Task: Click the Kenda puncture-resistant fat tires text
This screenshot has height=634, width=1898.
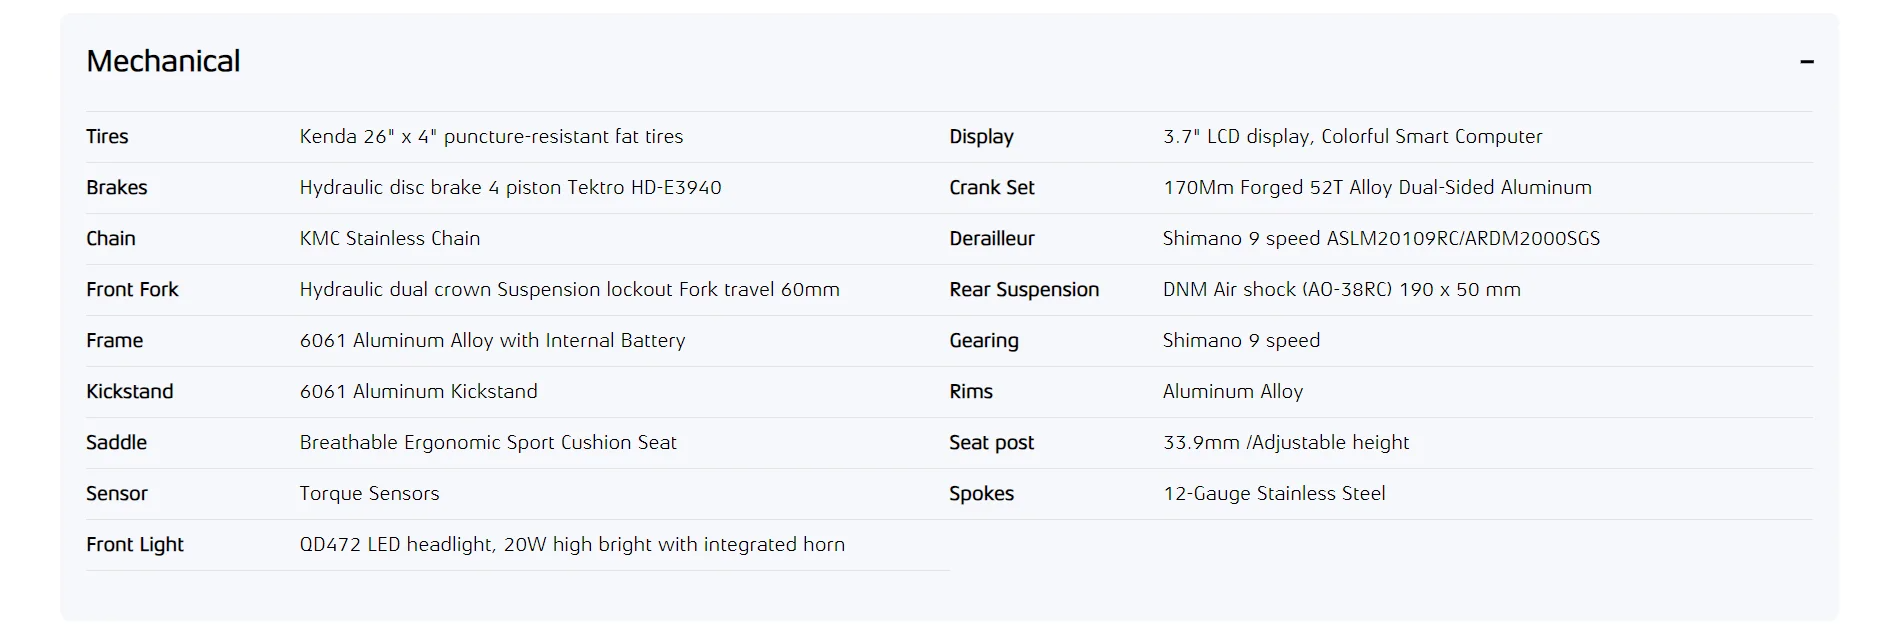Action: pyautogui.click(x=491, y=136)
